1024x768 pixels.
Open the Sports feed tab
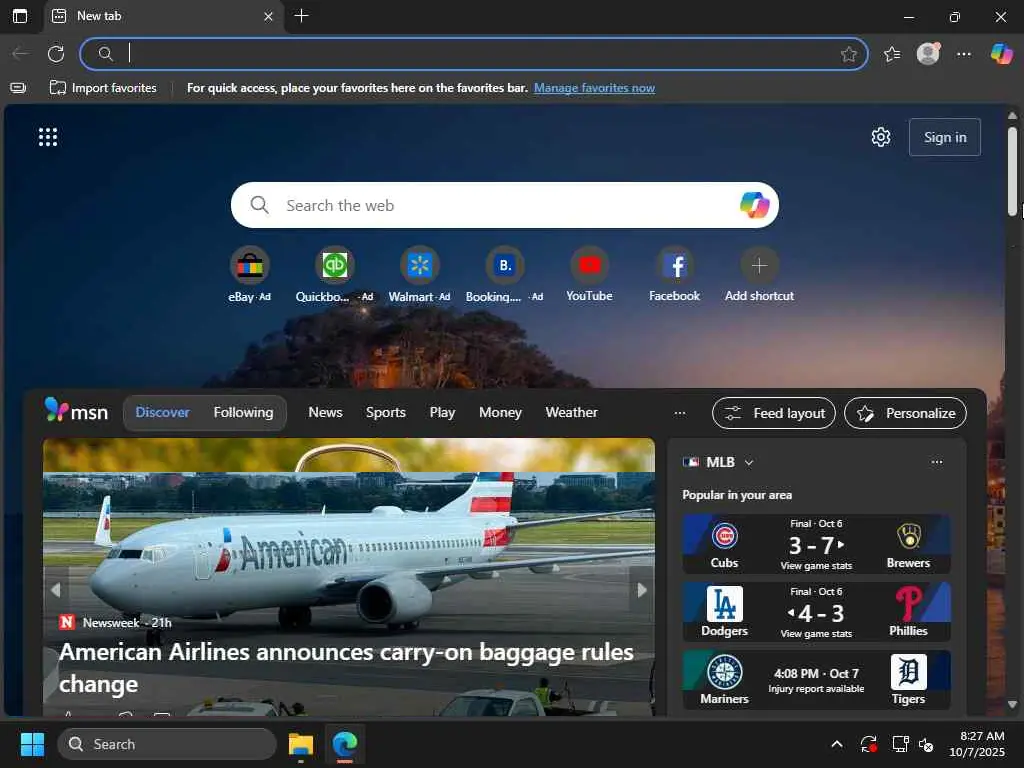385,412
